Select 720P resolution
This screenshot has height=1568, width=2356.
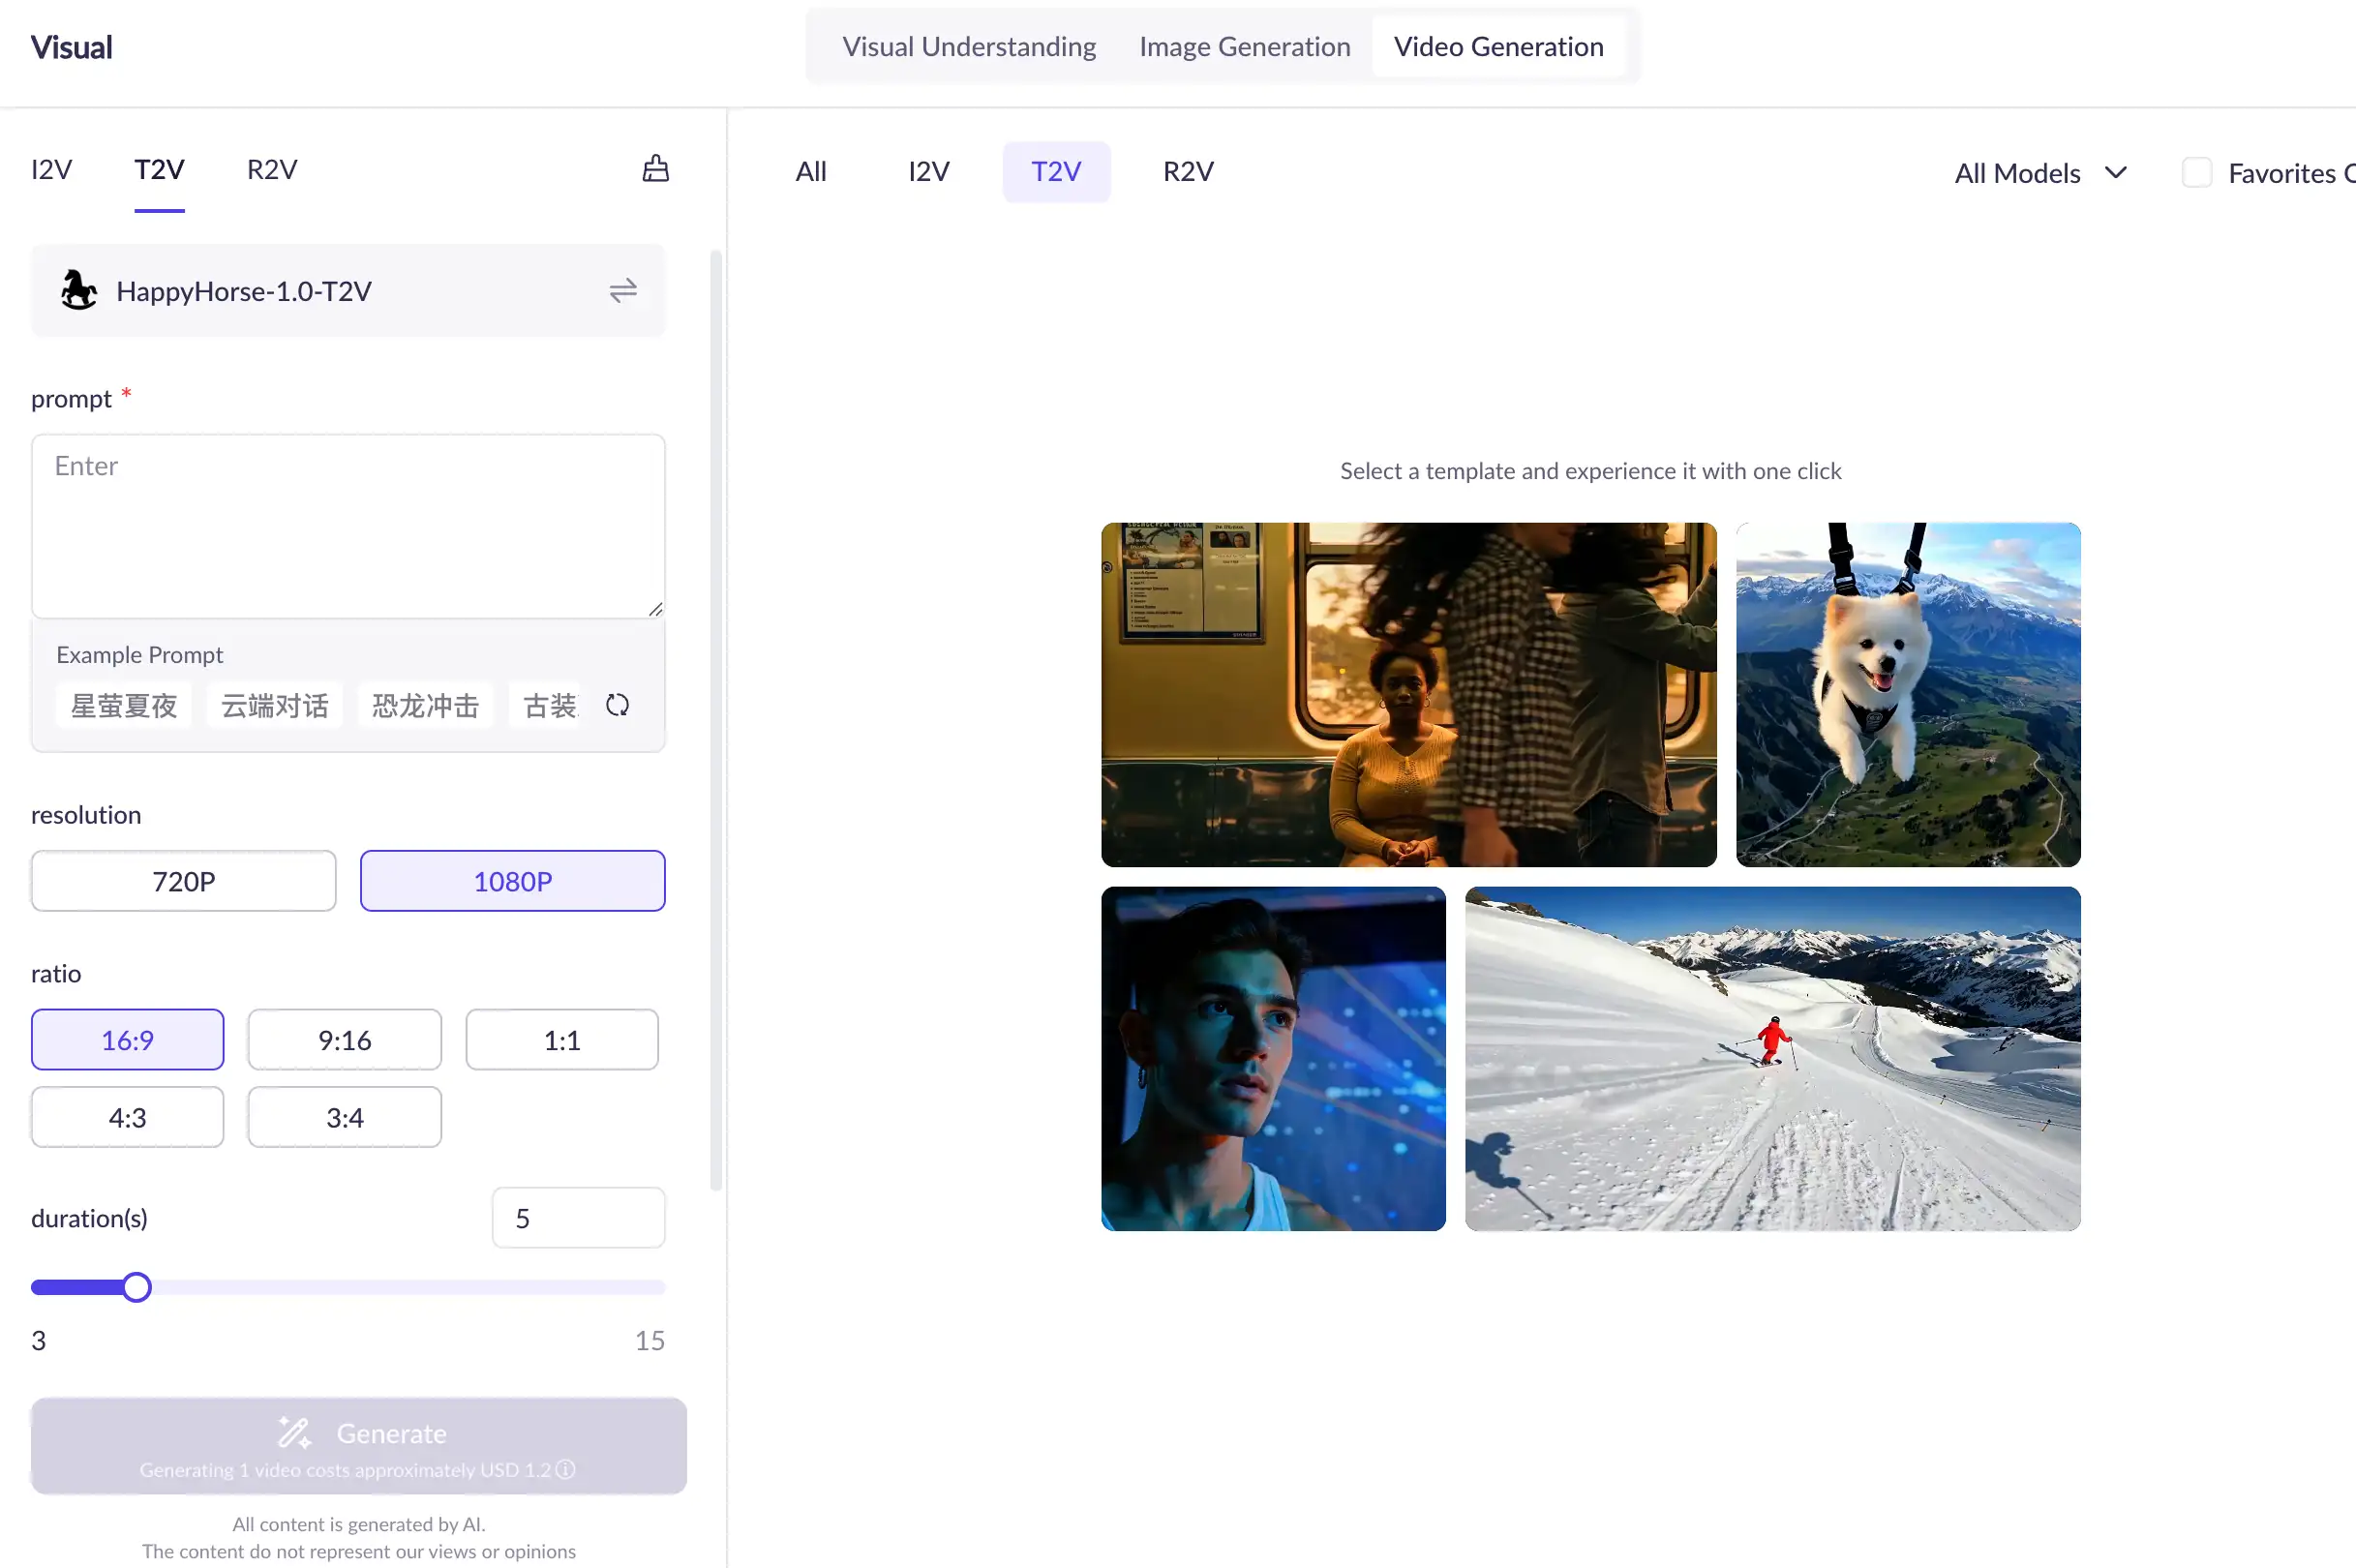coord(184,881)
